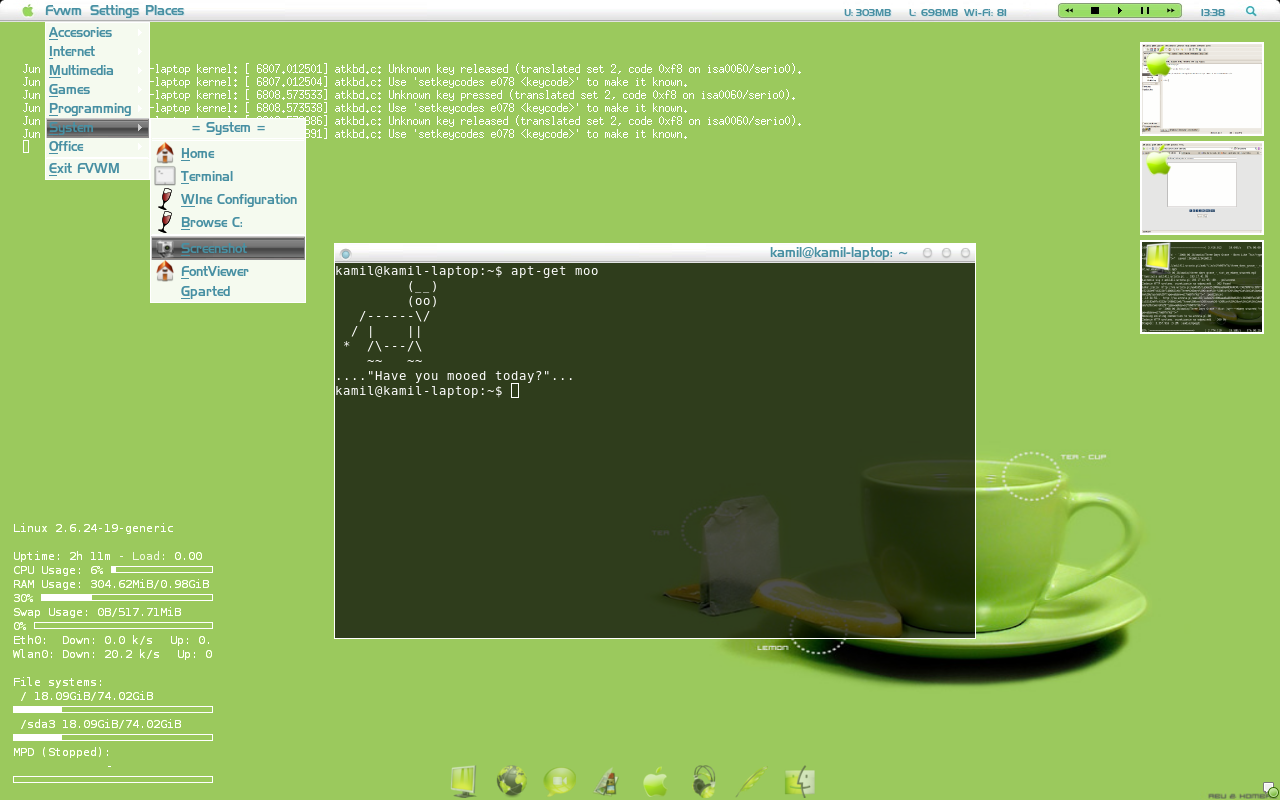Stop music playback with the stop button

tap(1095, 11)
